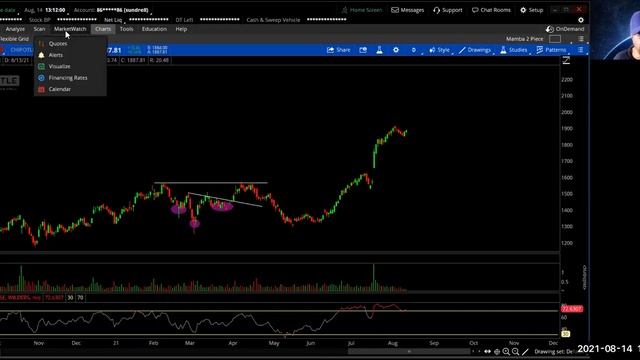Open the Help tab

(181, 29)
